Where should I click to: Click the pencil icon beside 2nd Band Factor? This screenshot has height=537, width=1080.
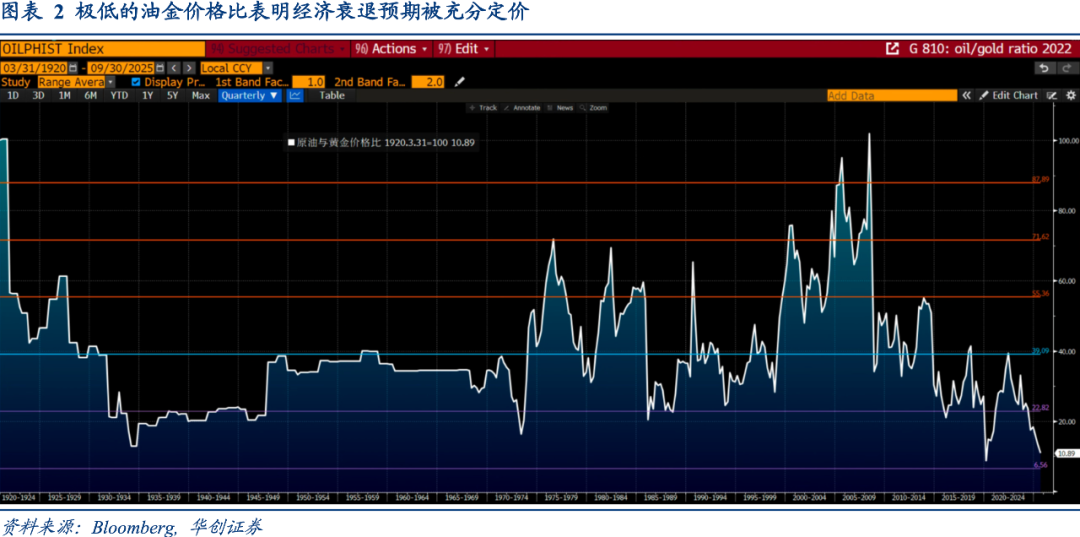point(460,82)
